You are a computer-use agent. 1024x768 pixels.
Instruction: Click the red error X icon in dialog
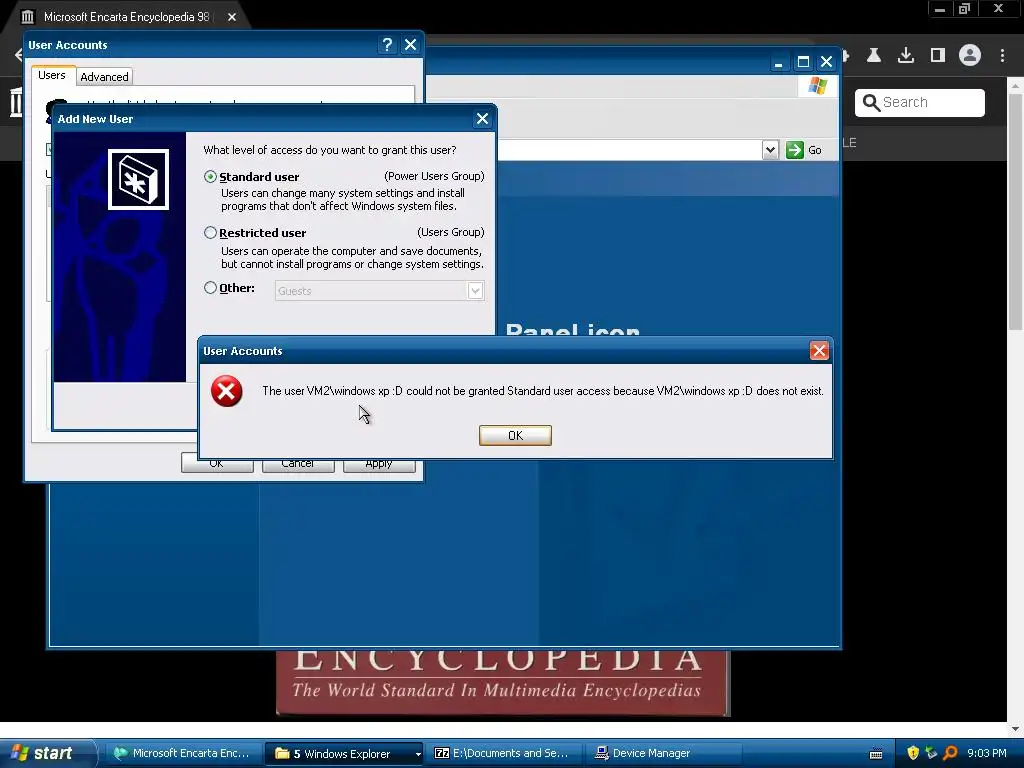click(227, 391)
